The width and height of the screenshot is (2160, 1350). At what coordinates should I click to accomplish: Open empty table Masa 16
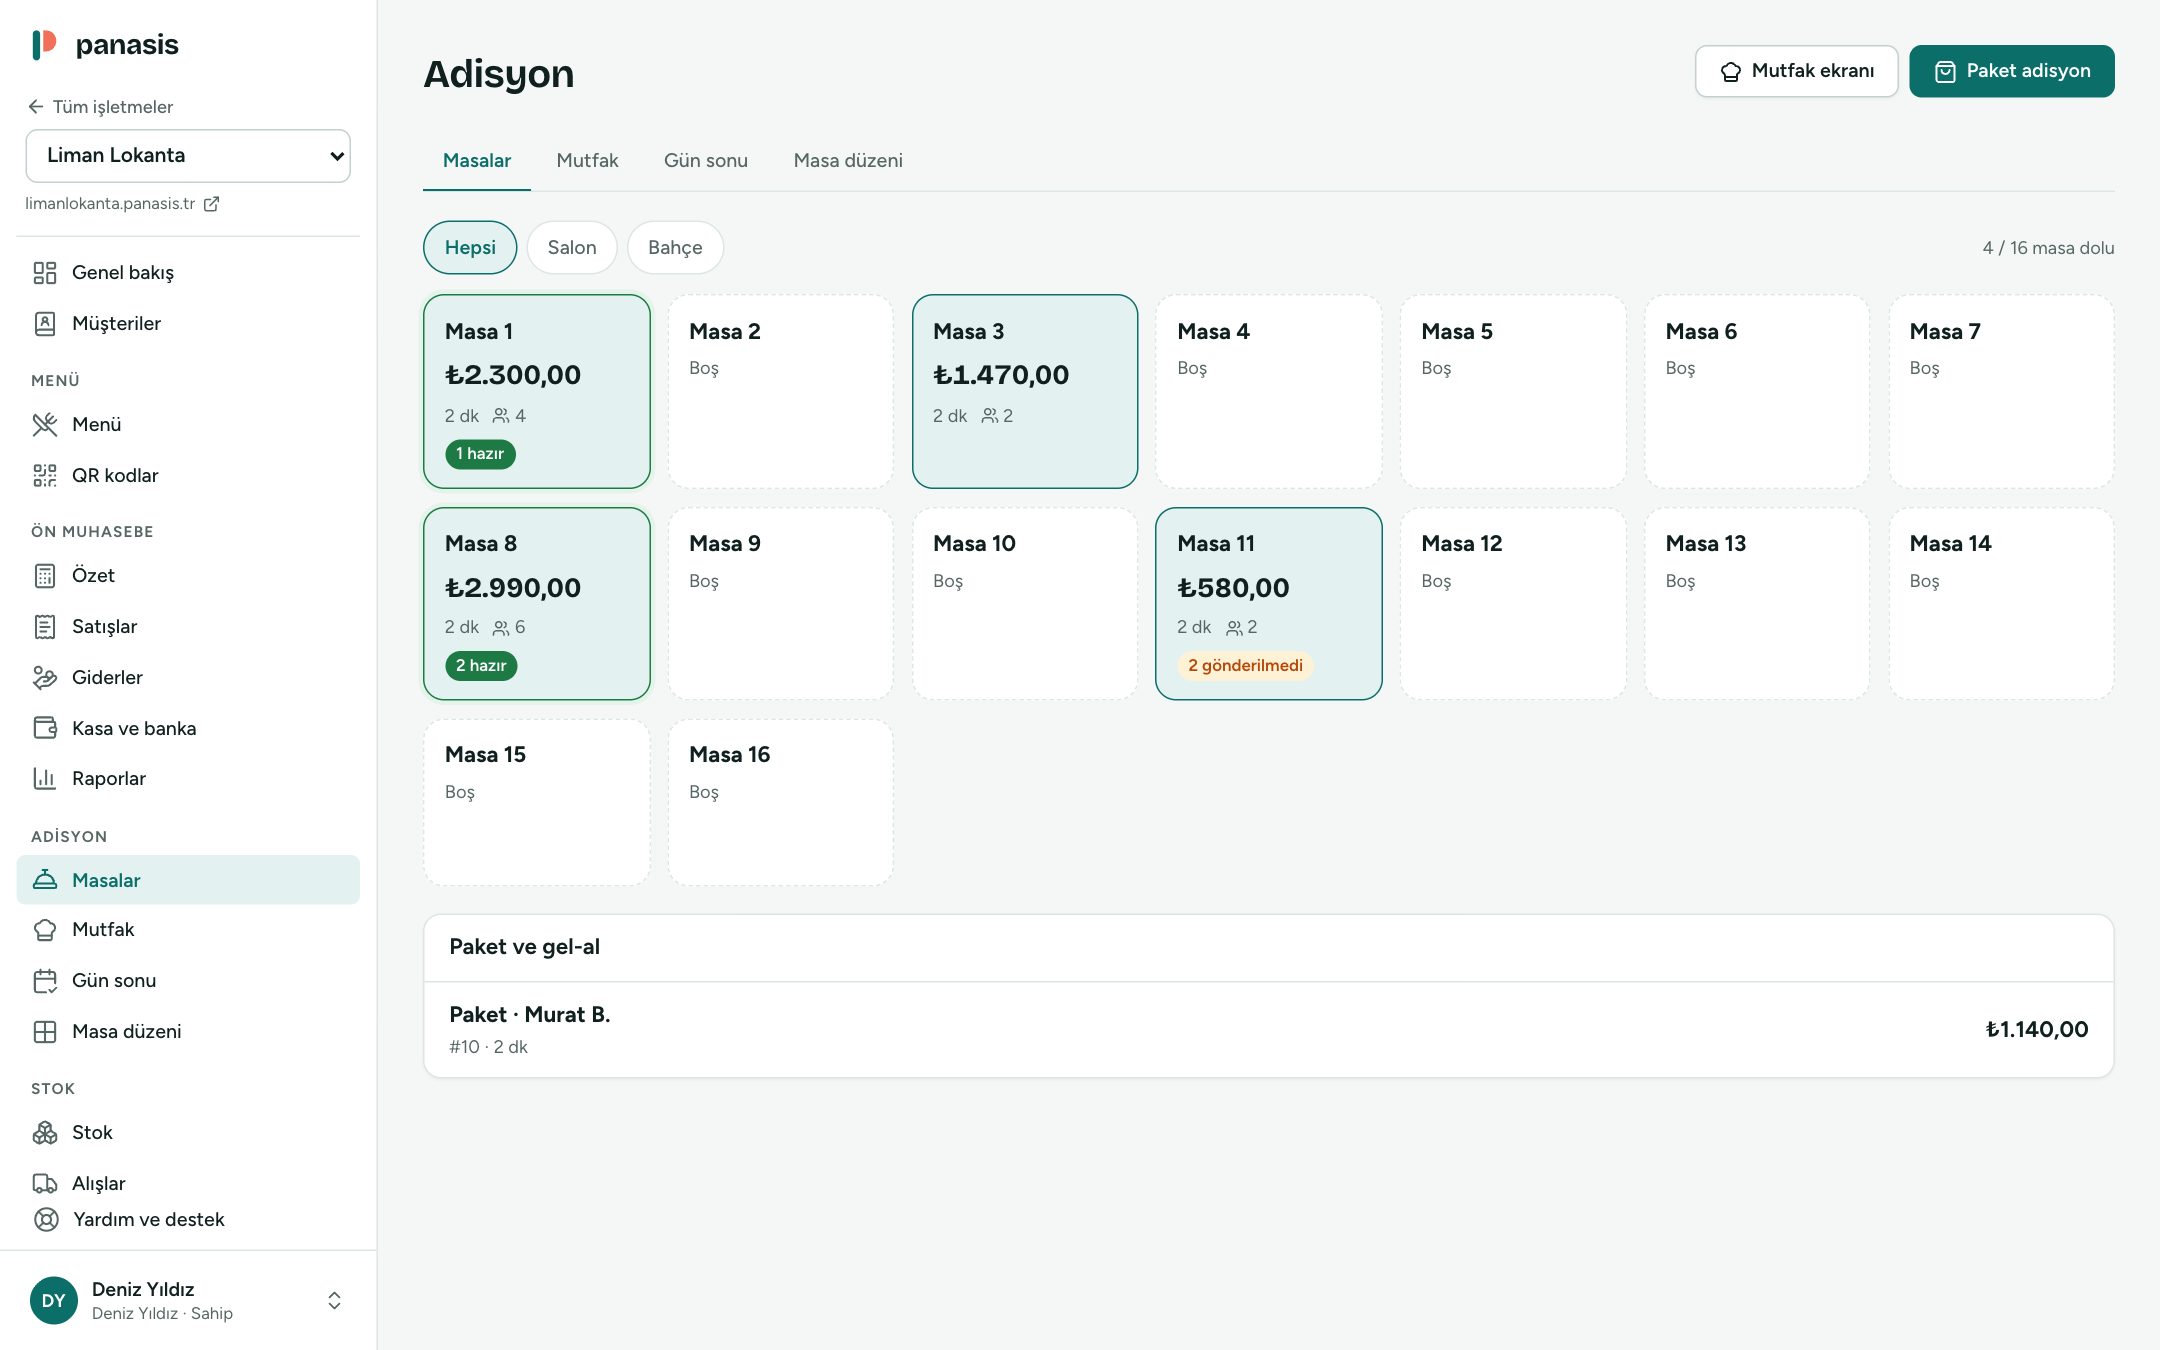tap(781, 803)
